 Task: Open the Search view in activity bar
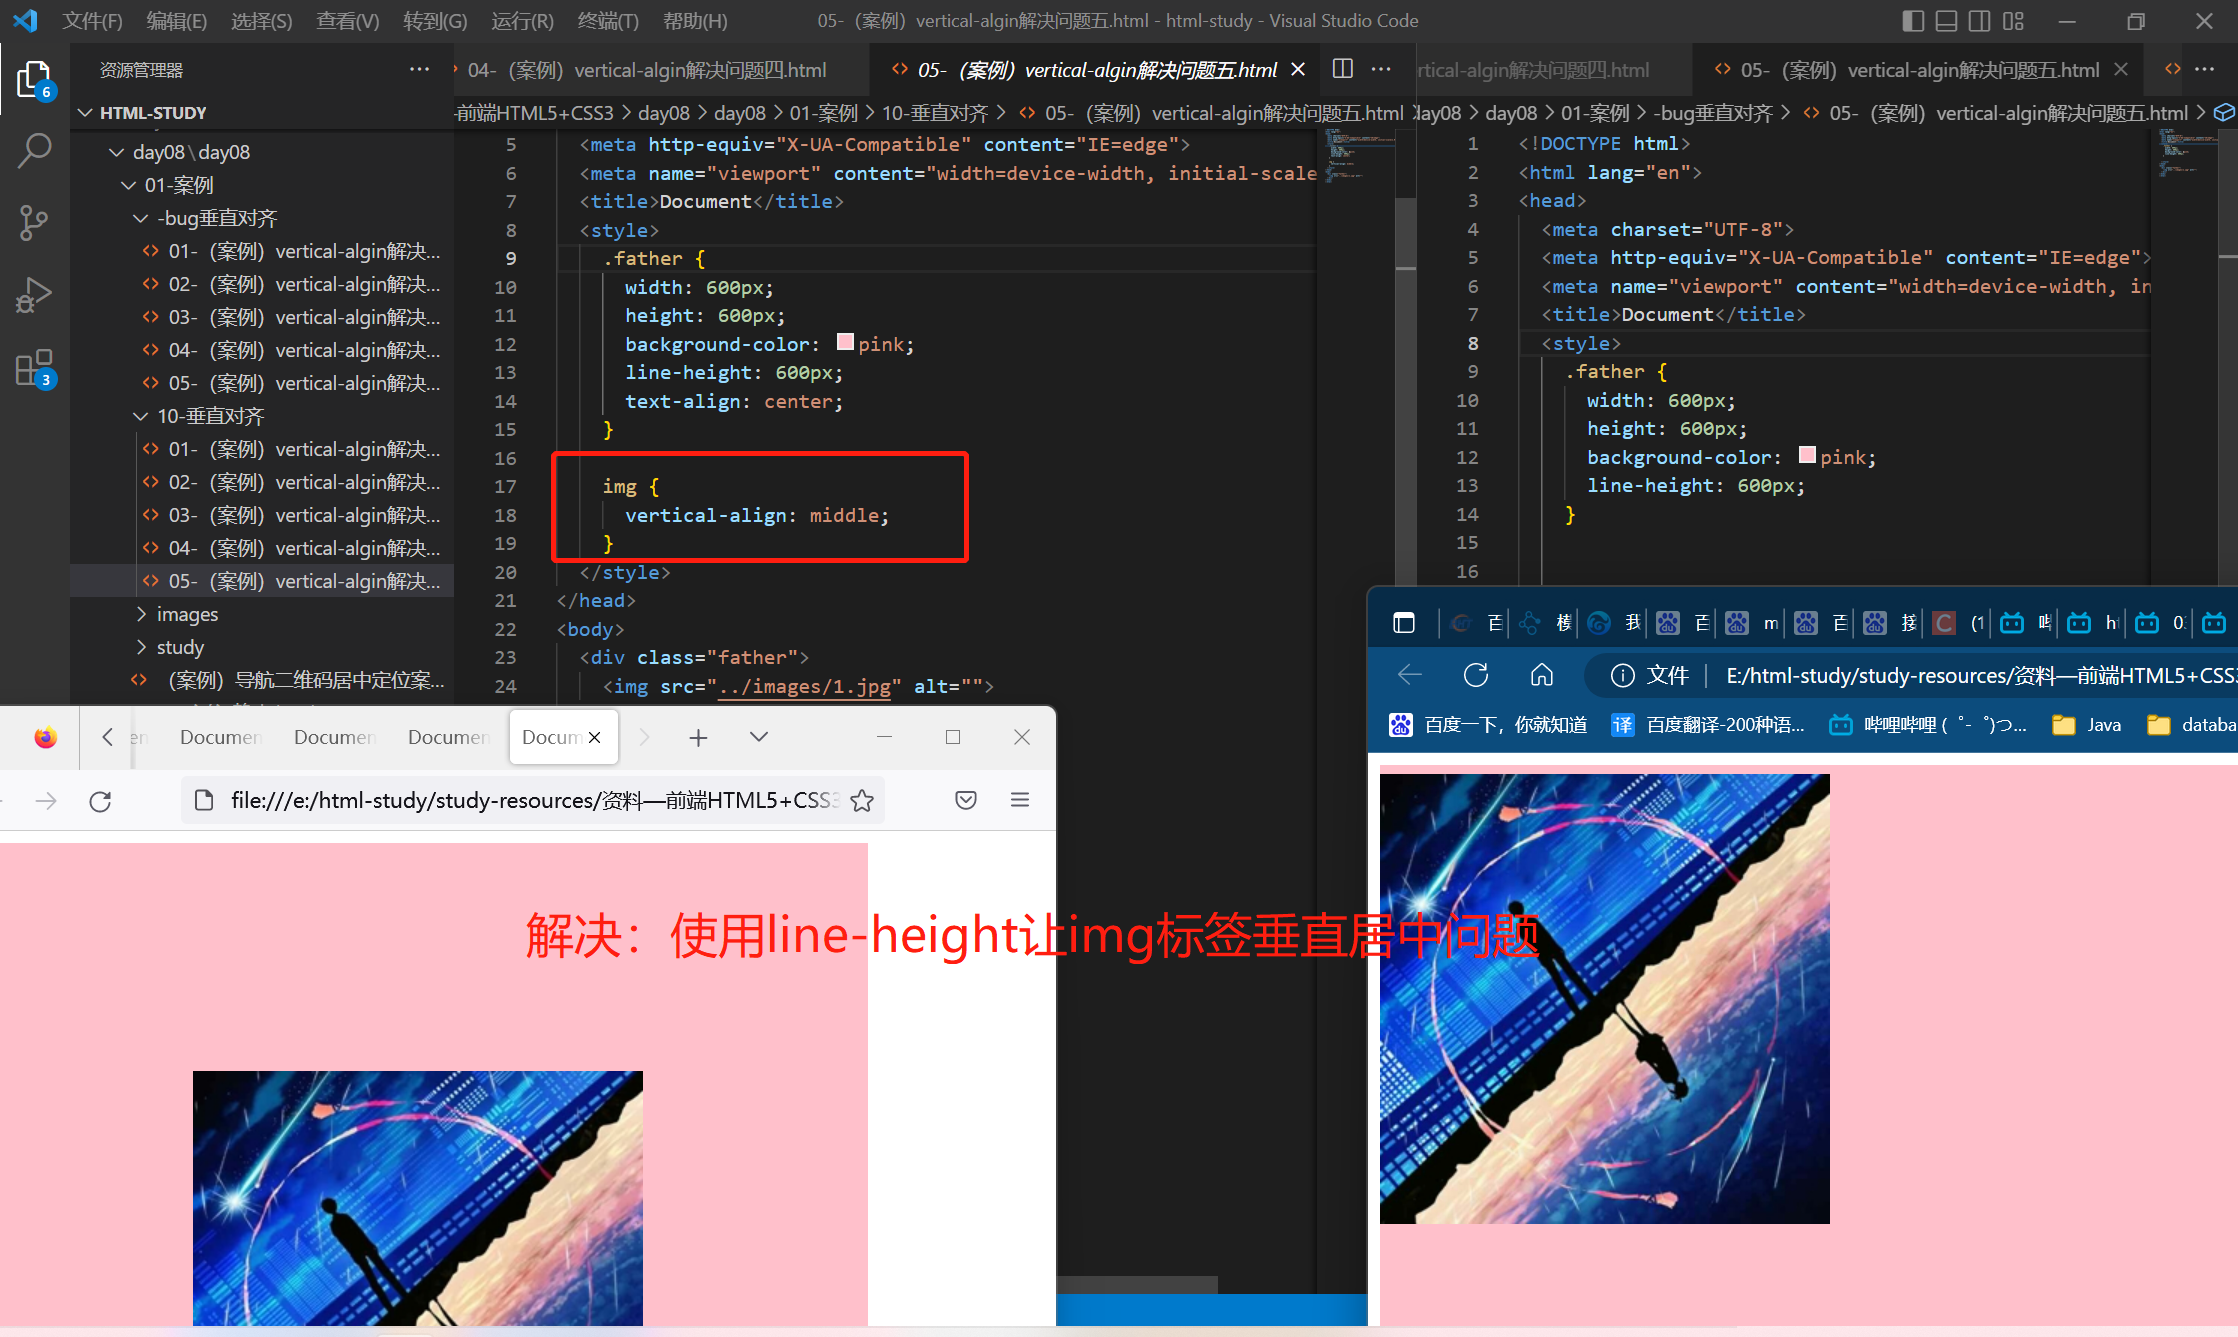coord(34,151)
